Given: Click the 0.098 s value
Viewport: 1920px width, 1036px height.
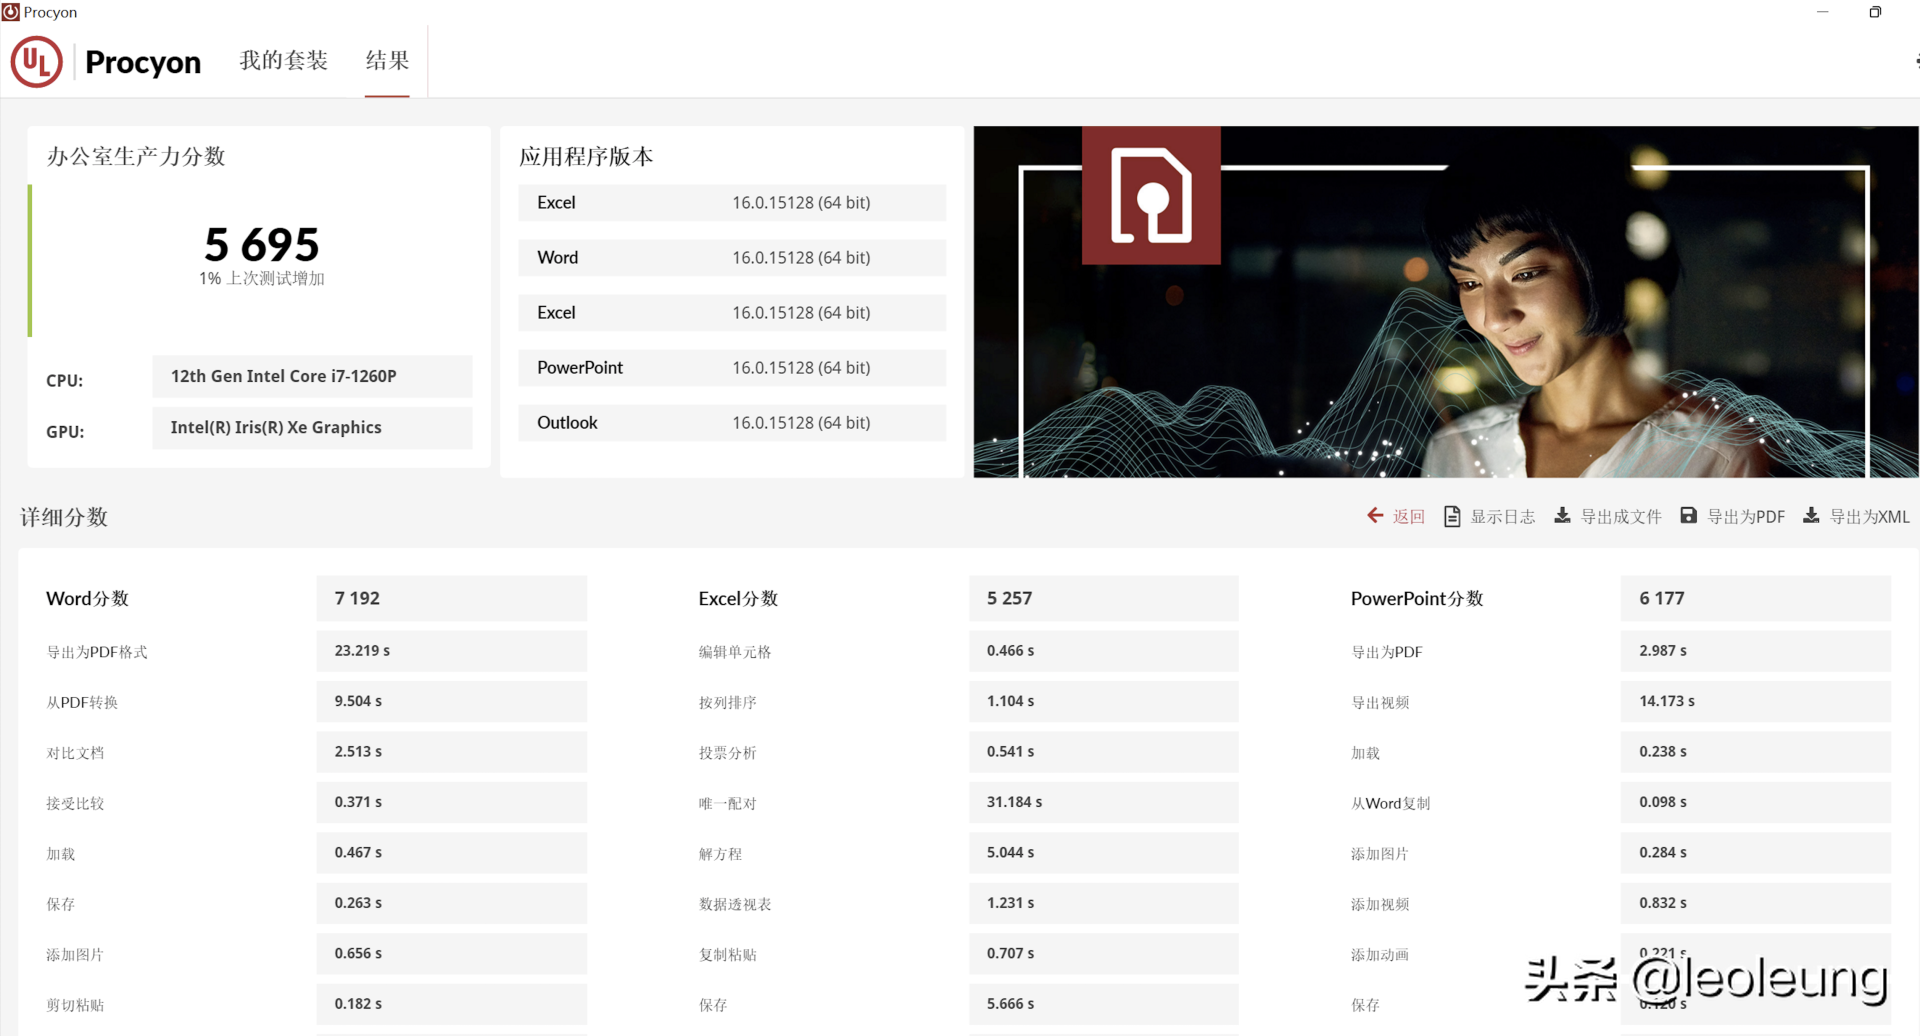Looking at the screenshot, I should pos(1756,802).
